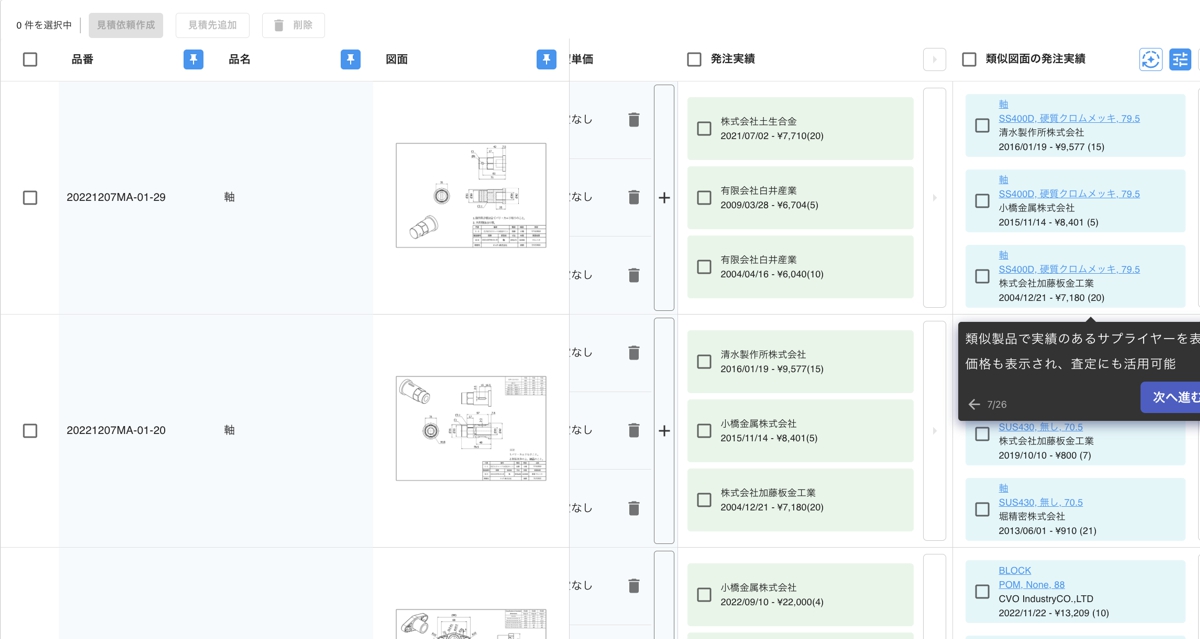Pin the 品名 column header
This screenshot has width=1200, height=639.
click(350, 59)
